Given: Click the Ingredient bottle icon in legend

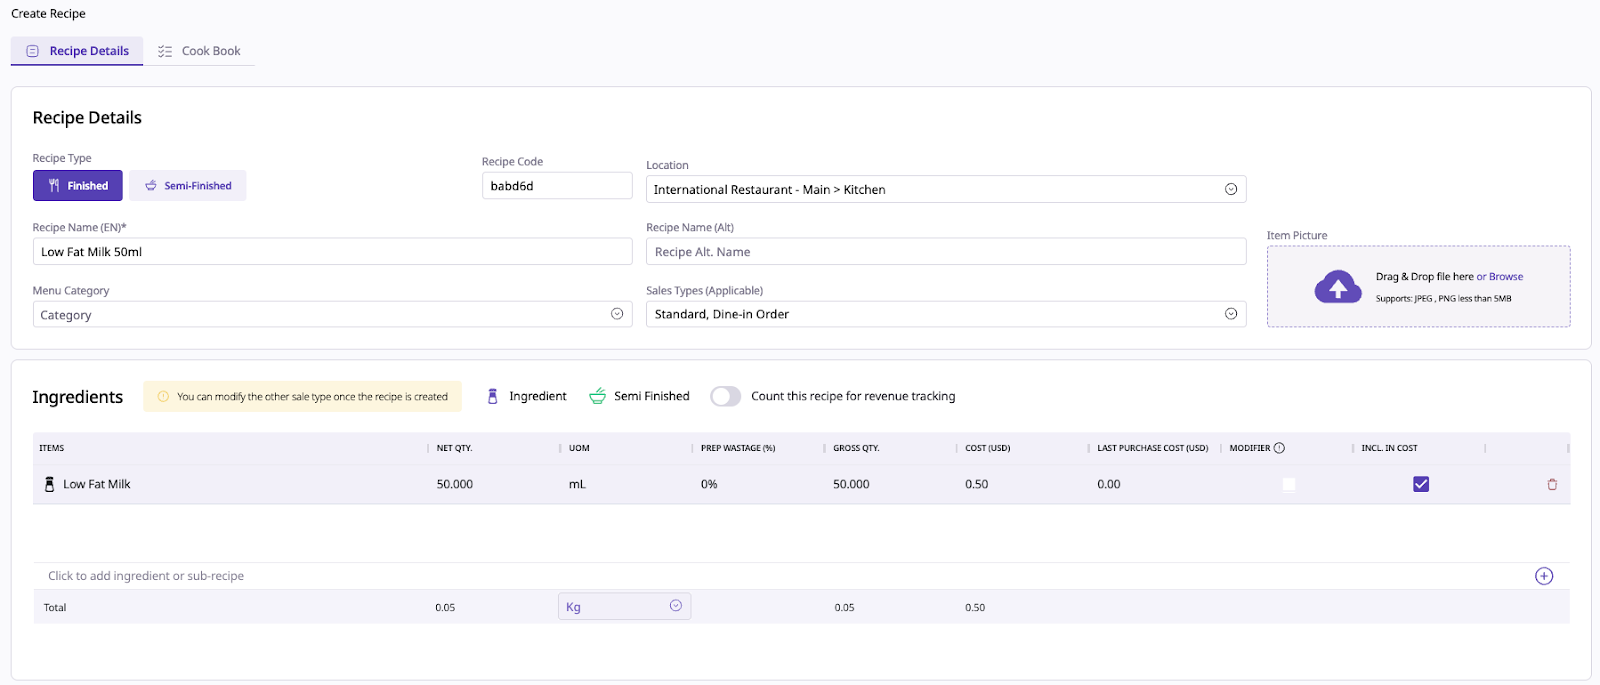Looking at the screenshot, I should (x=492, y=396).
